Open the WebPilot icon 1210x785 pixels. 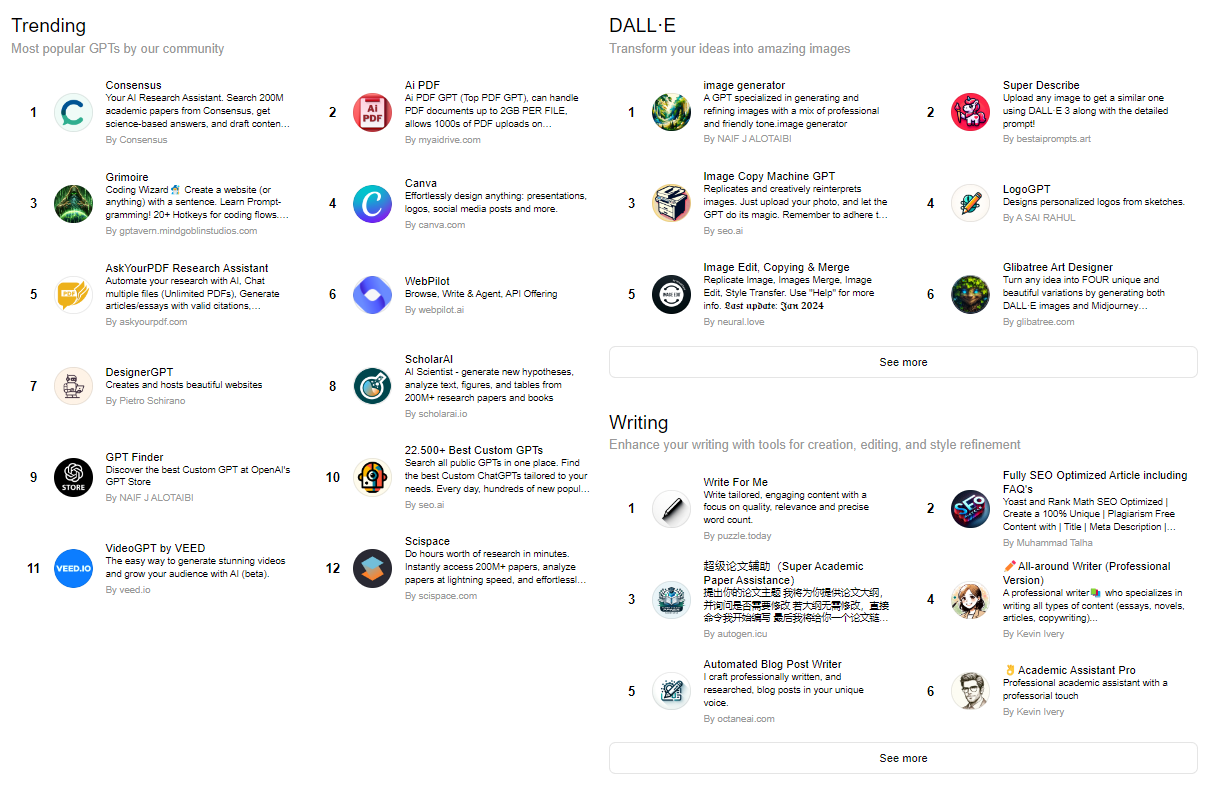(373, 295)
